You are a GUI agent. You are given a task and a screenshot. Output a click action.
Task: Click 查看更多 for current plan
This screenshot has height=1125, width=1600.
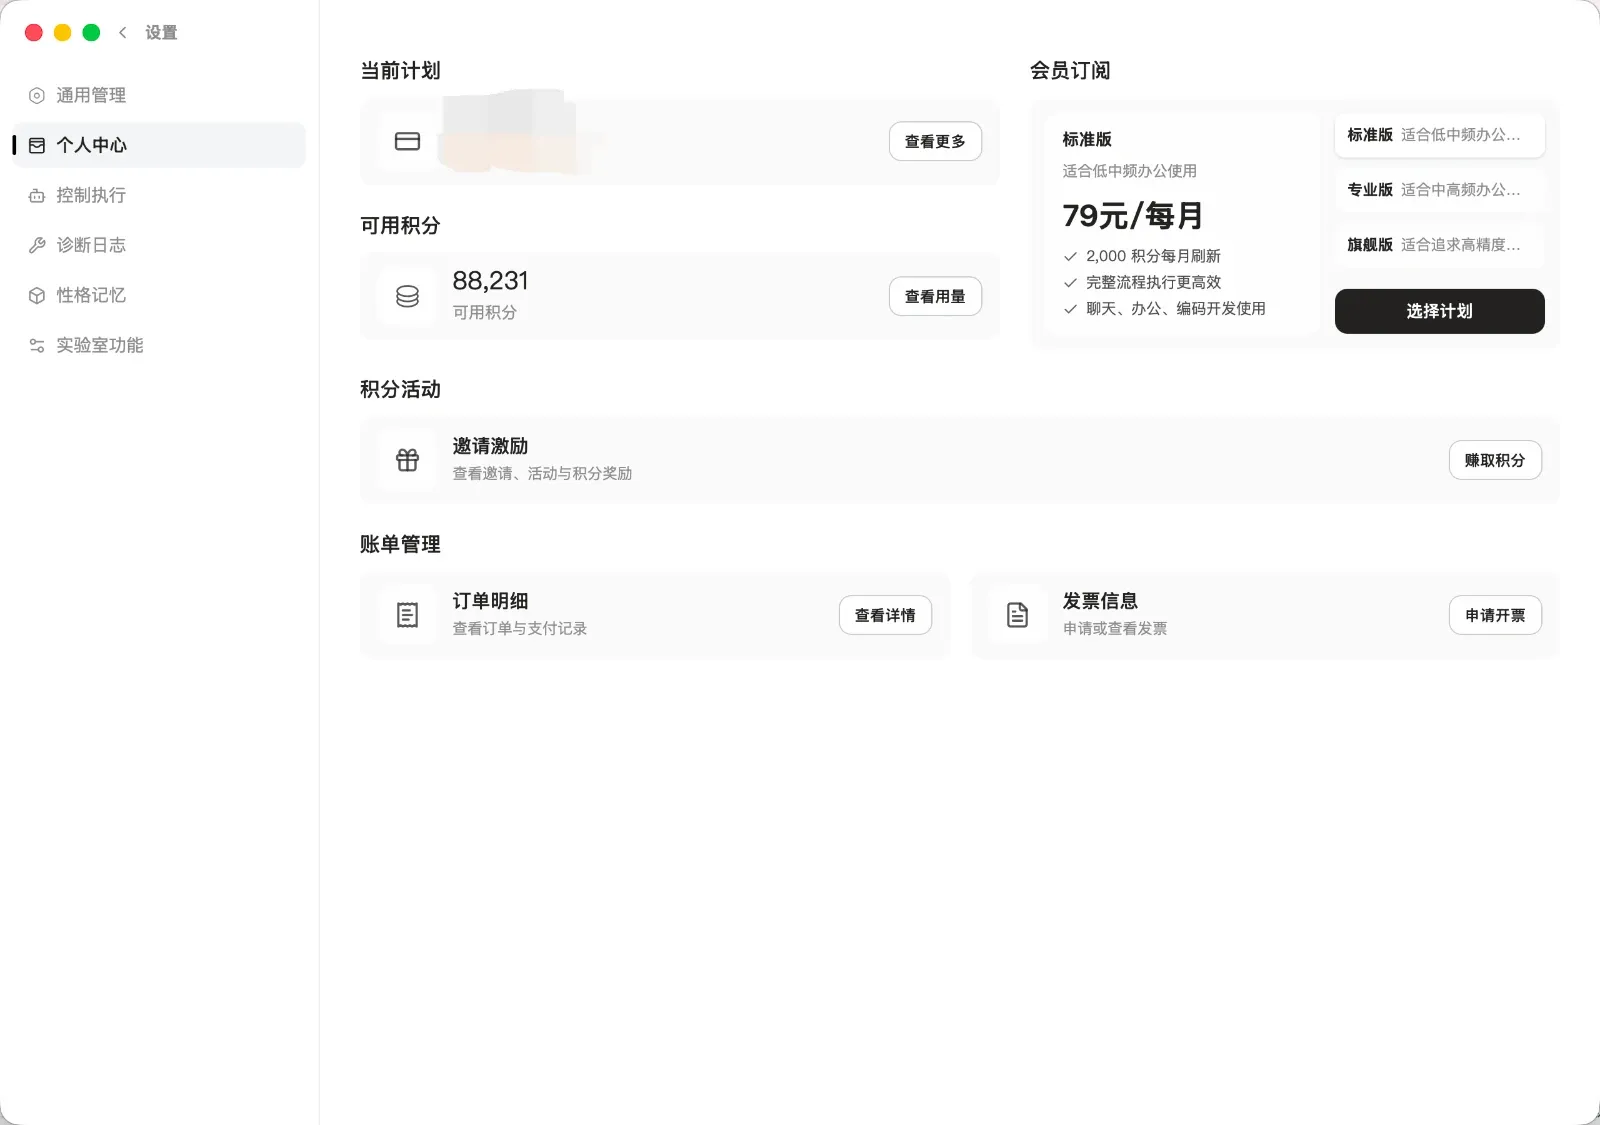pyautogui.click(x=935, y=142)
